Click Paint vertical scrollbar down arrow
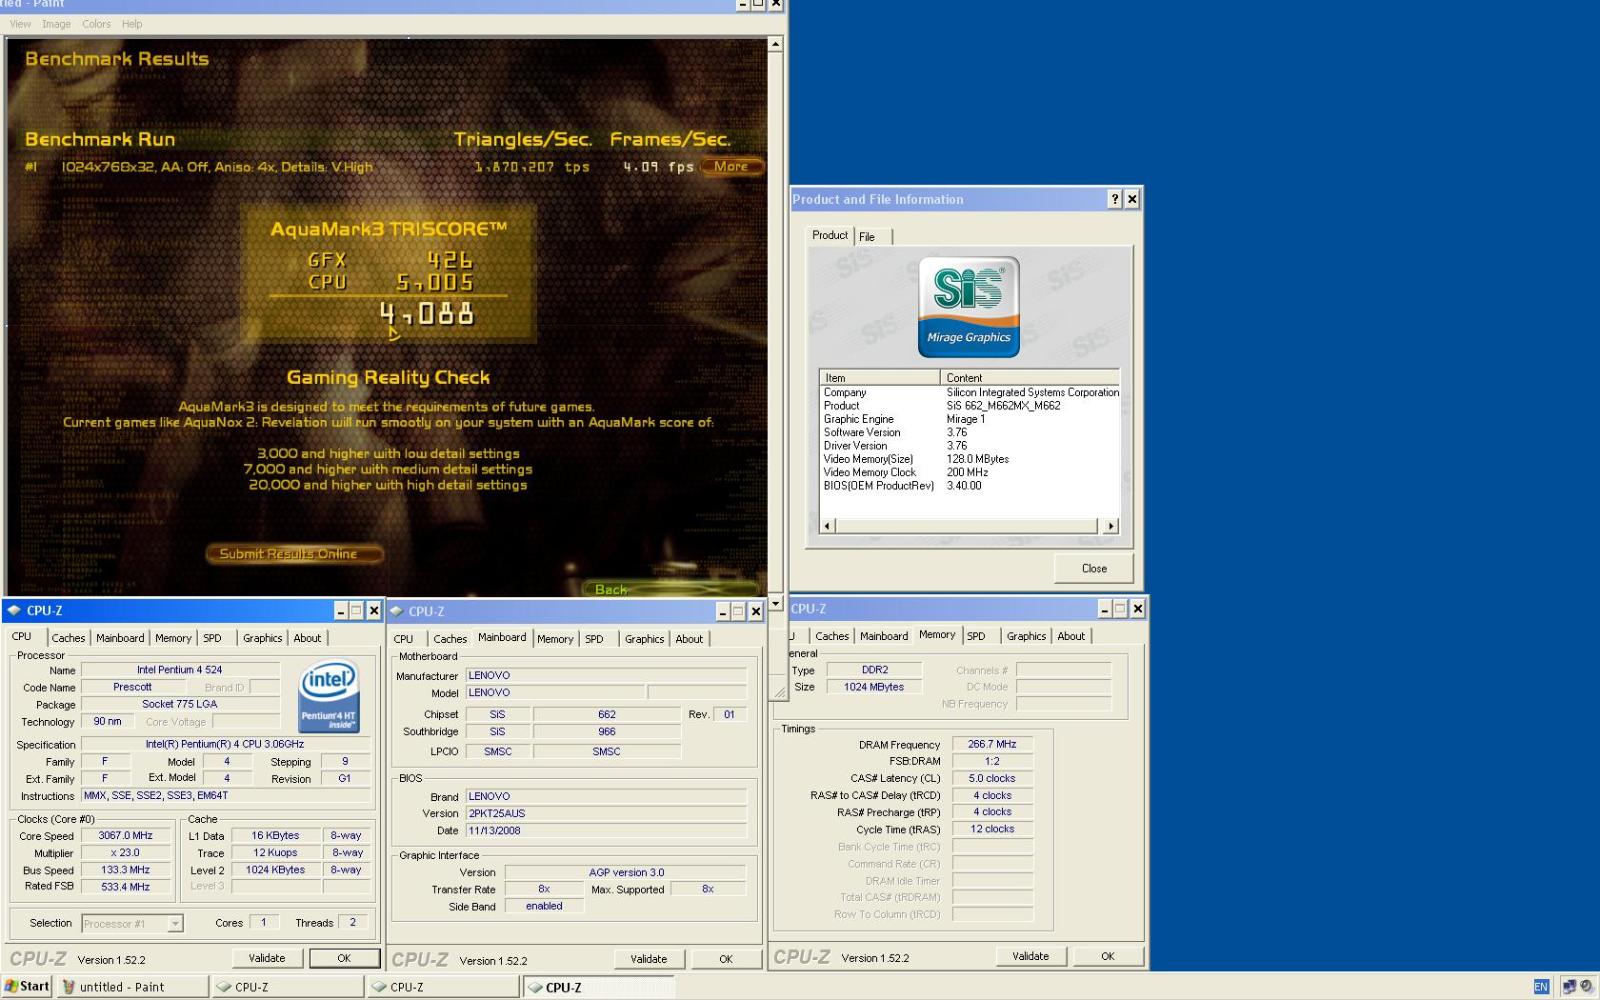 (x=775, y=604)
